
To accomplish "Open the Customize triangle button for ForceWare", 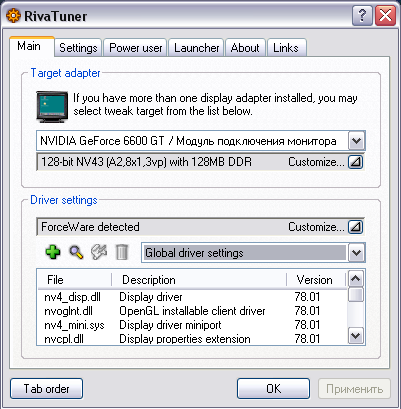I will pos(356,227).
